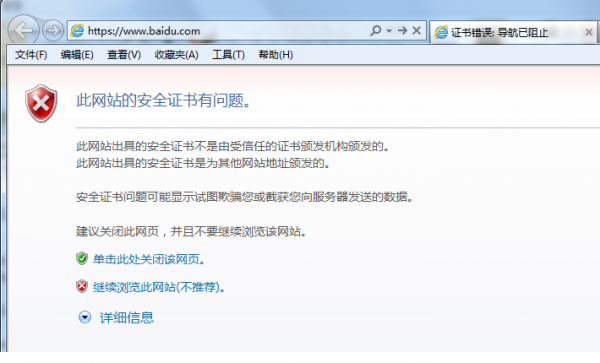Click the text 安全证书问题可能显示试图欺骗您或截获您向服务器发送的数据。
The height and width of the screenshot is (363, 600).
coord(244,197)
